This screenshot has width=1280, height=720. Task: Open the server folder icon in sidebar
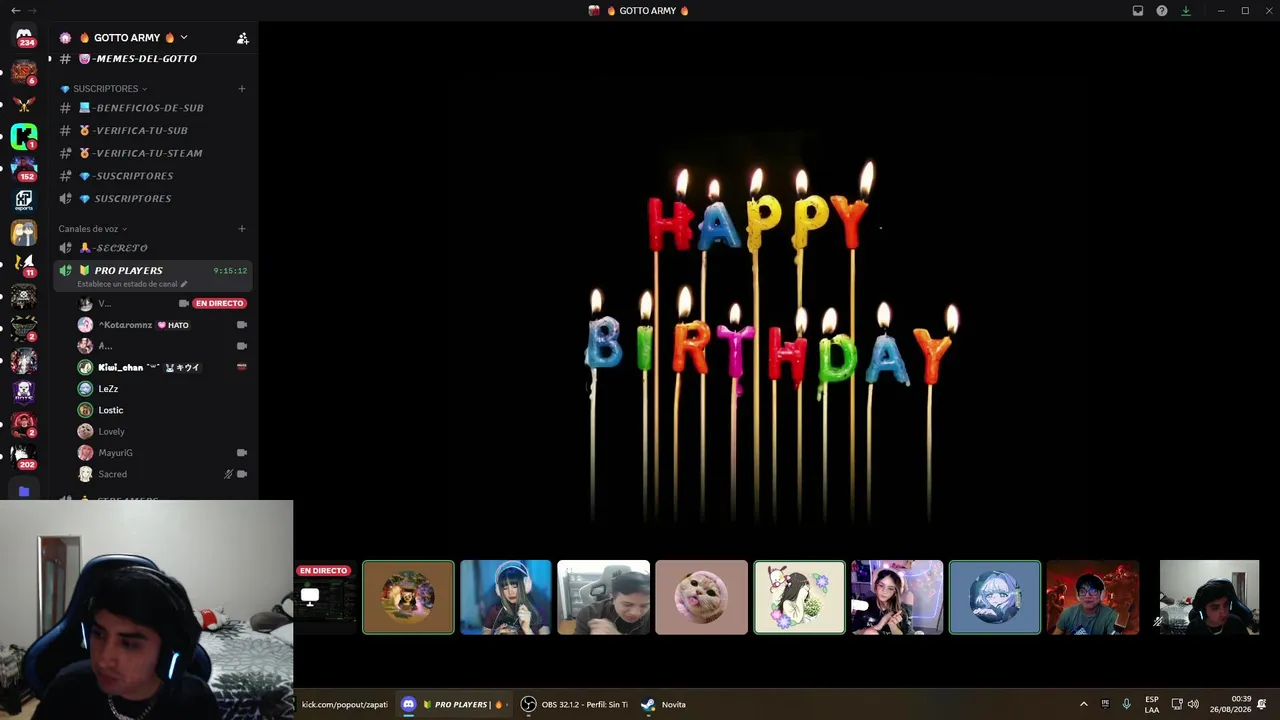(24, 491)
